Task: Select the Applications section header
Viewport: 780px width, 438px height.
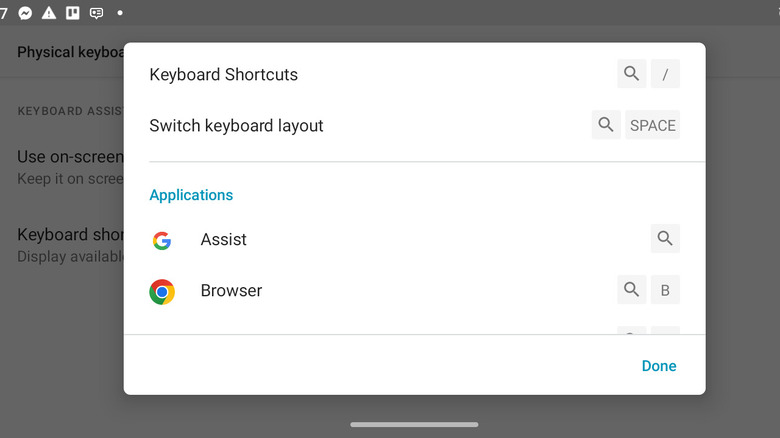Action: point(191,195)
